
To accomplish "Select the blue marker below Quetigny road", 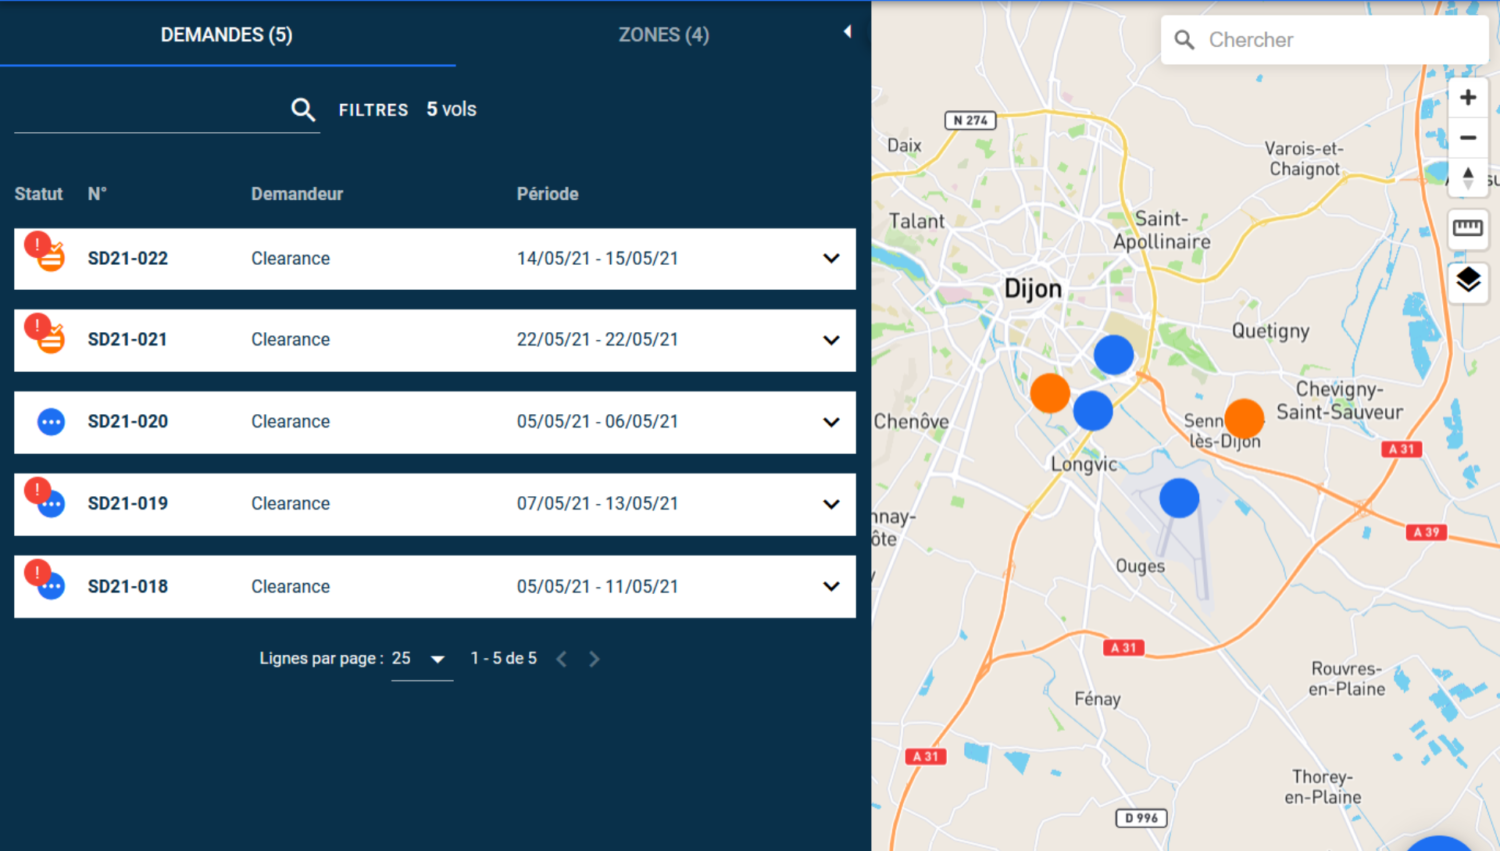I will (x=1113, y=355).
